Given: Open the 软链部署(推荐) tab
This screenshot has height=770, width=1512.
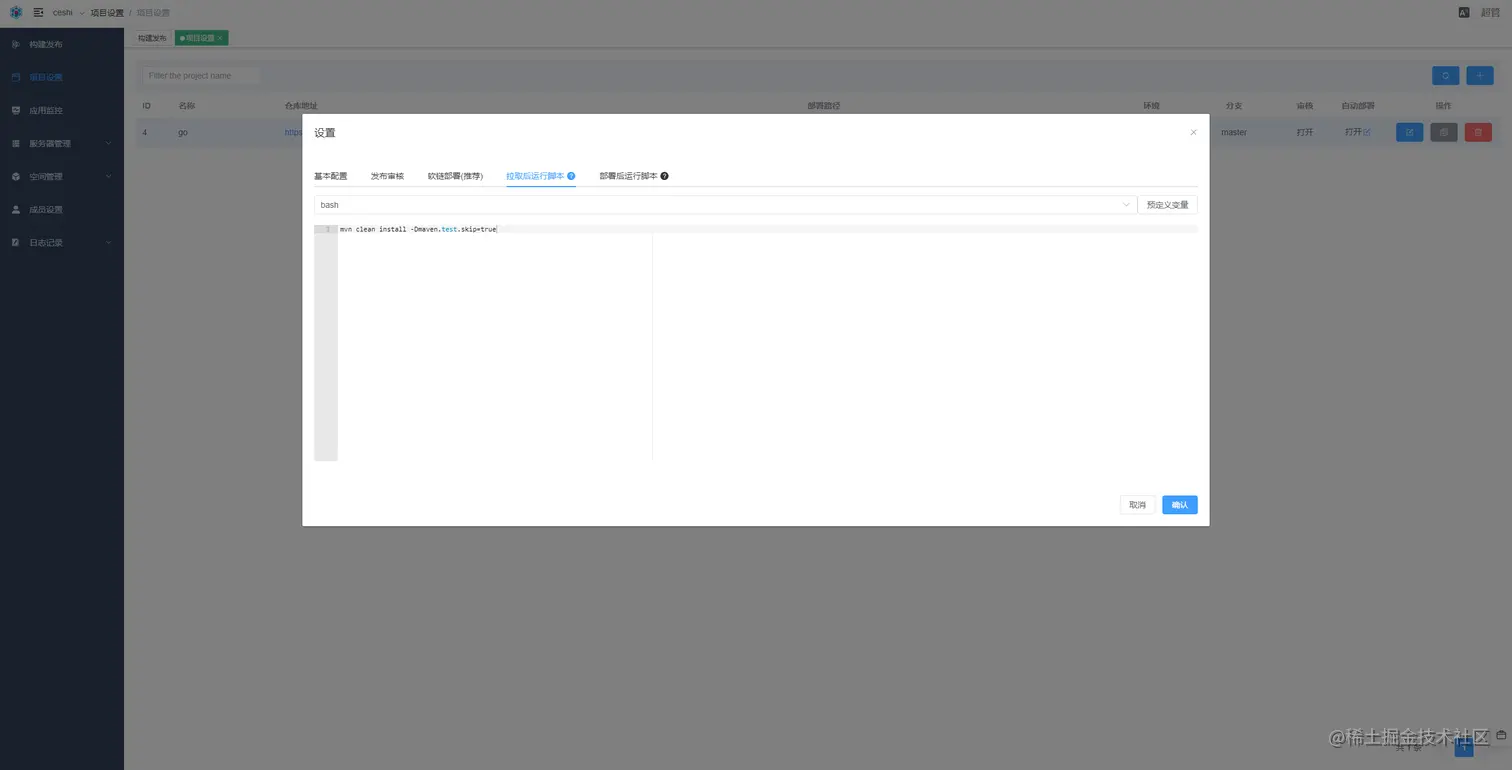Looking at the screenshot, I should click(x=455, y=175).
